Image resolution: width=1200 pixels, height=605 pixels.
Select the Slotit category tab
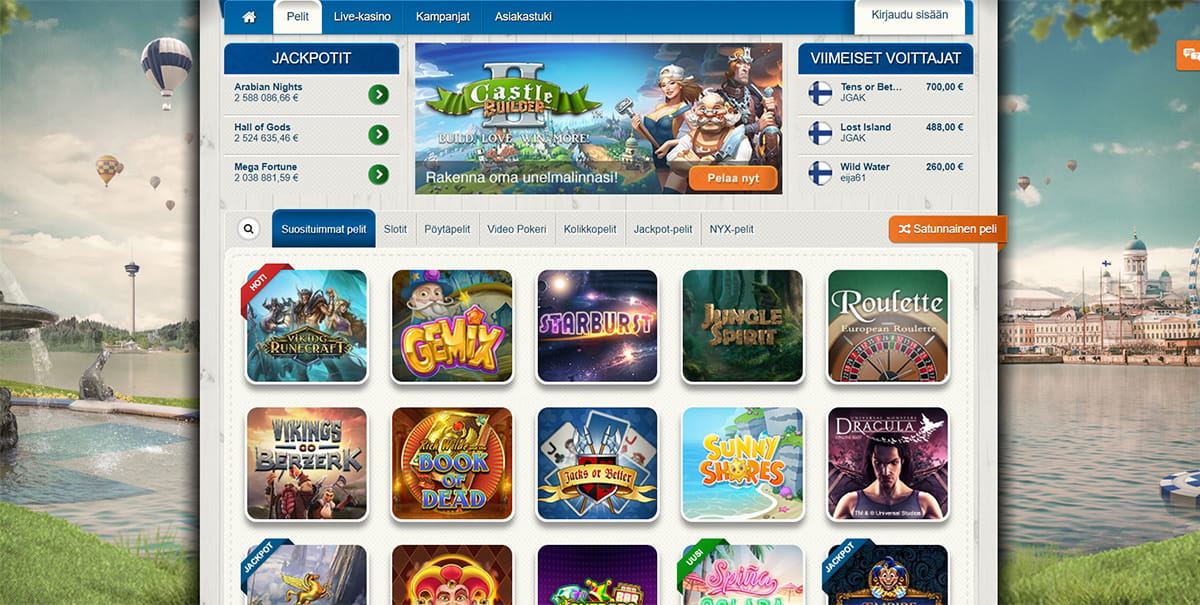[x=395, y=229]
